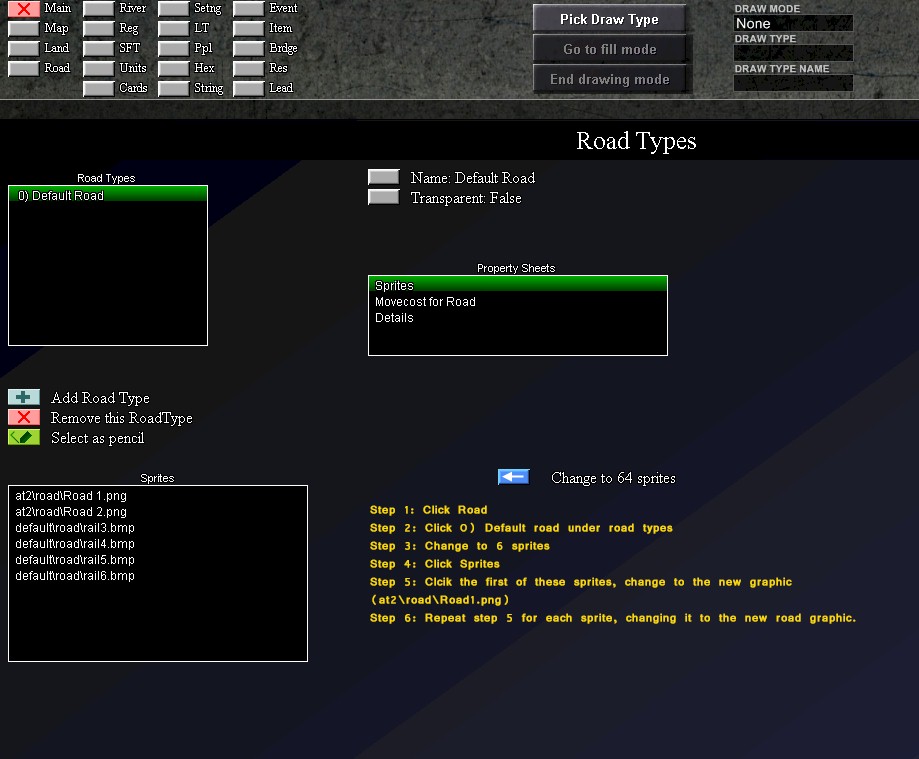Click Go to fill mode button

click(610, 49)
